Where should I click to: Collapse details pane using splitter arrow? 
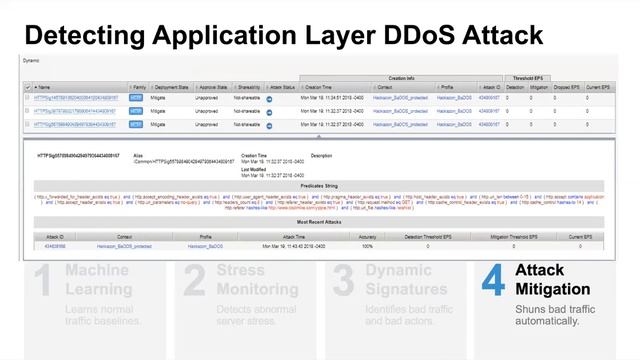click(319, 137)
